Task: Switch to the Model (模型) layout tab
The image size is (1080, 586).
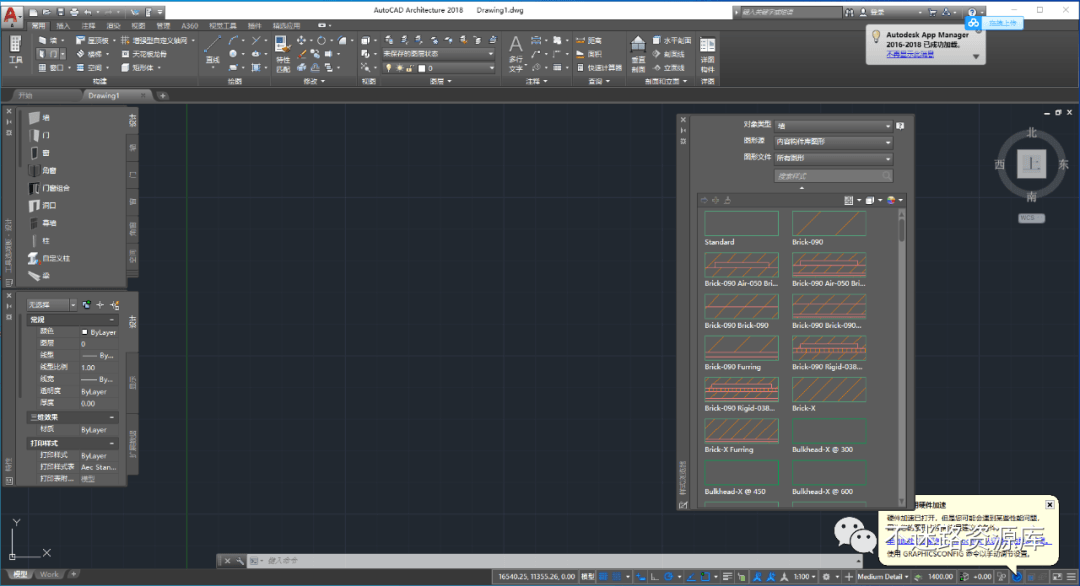Action: [x=20, y=574]
